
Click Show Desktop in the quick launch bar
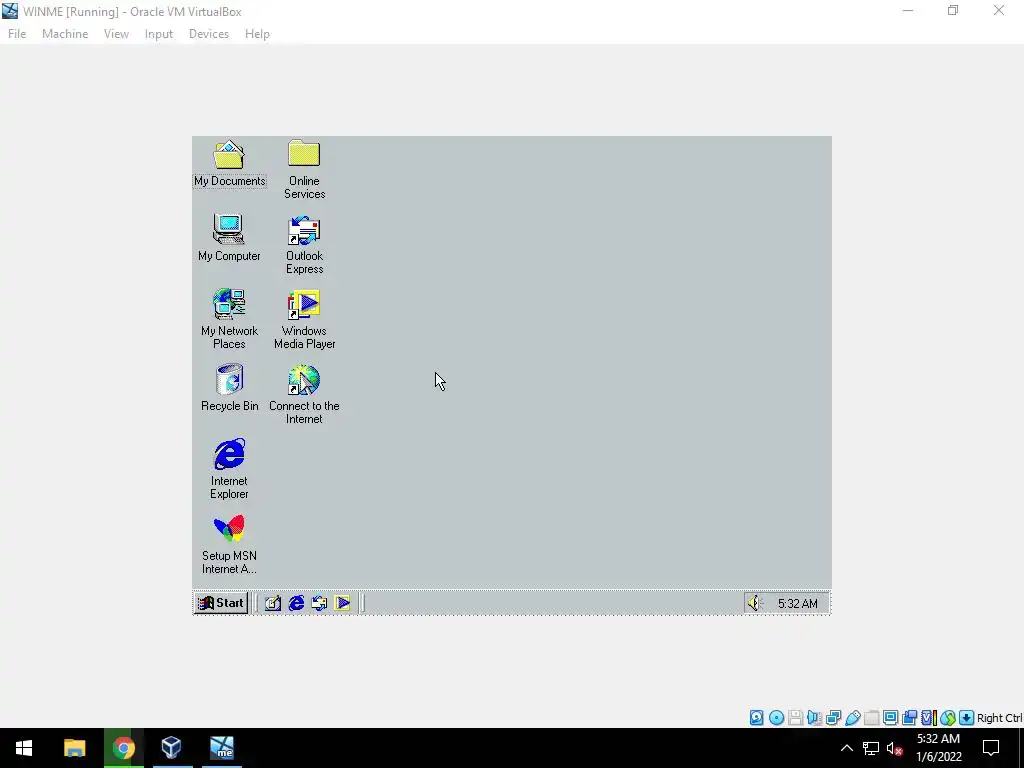[x=273, y=603]
